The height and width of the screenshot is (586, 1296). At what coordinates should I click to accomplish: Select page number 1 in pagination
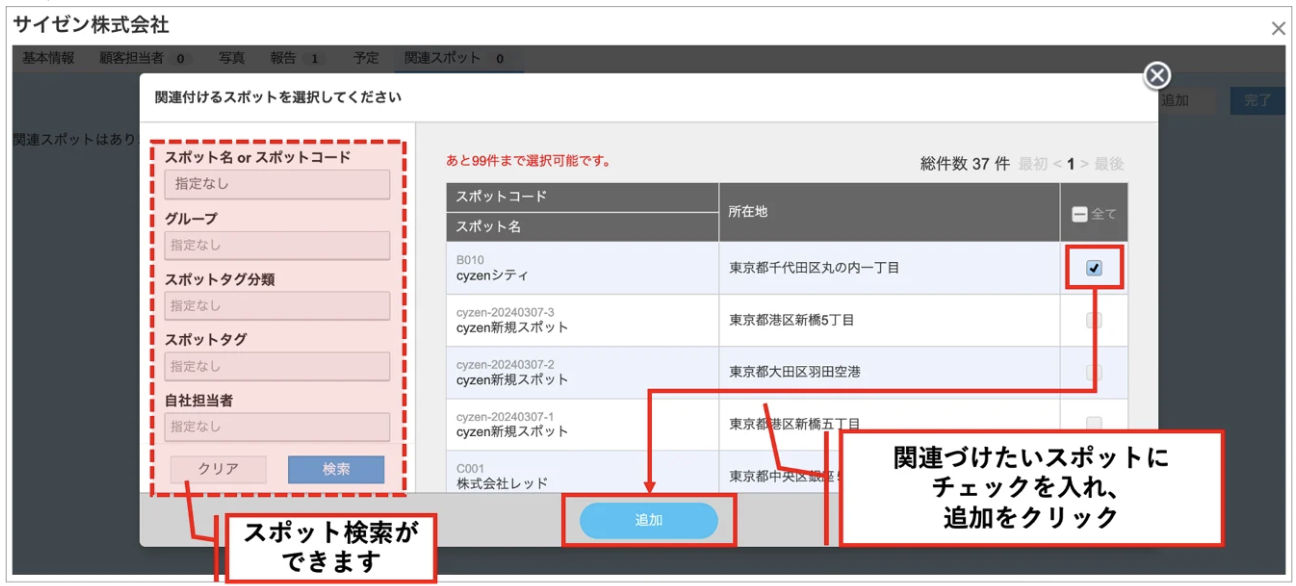pos(1070,164)
